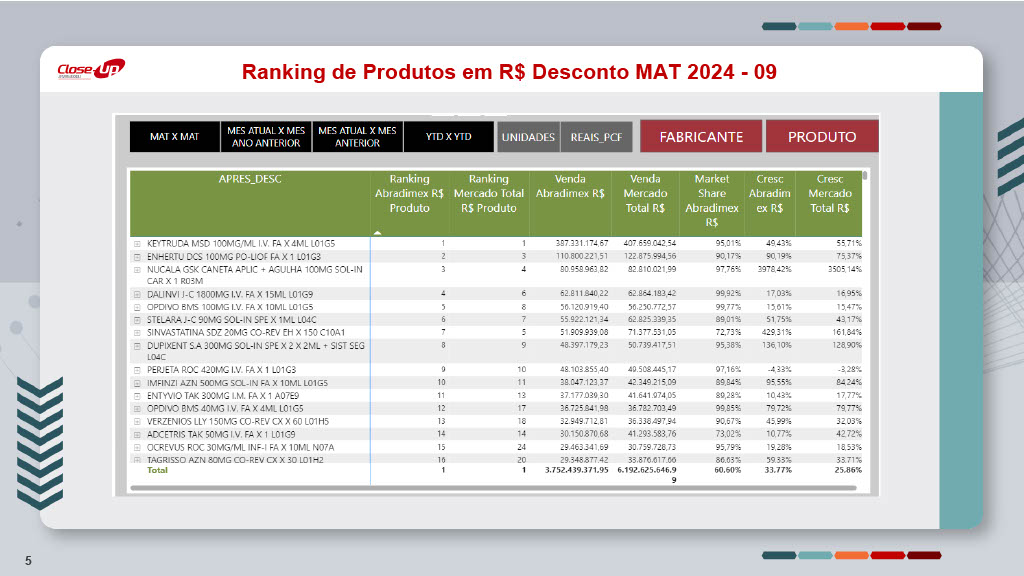Click the FABRICANTE button
The width and height of the screenshot is (1024, 576).
701,137
